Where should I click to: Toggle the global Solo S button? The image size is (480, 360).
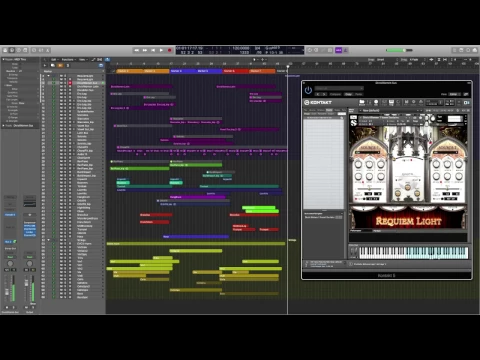pos(68,65)
